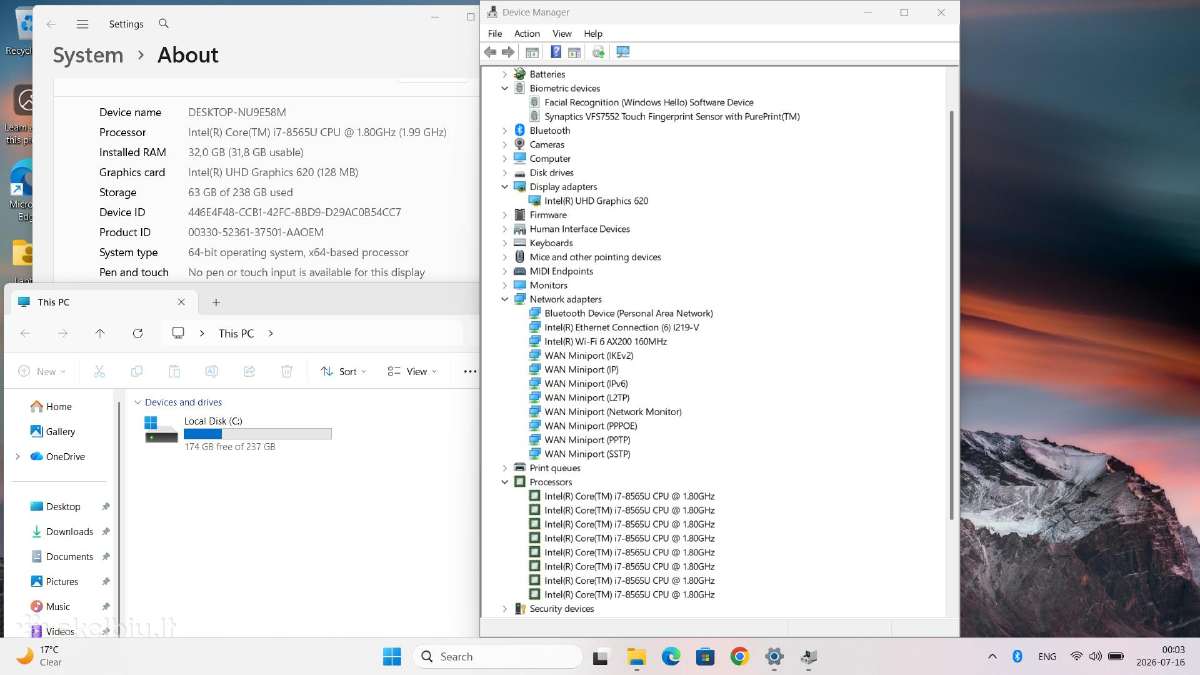Refresh the This PC folder view
The width and height of the screenshot is (1200, 675).
(x=138, y=333)
